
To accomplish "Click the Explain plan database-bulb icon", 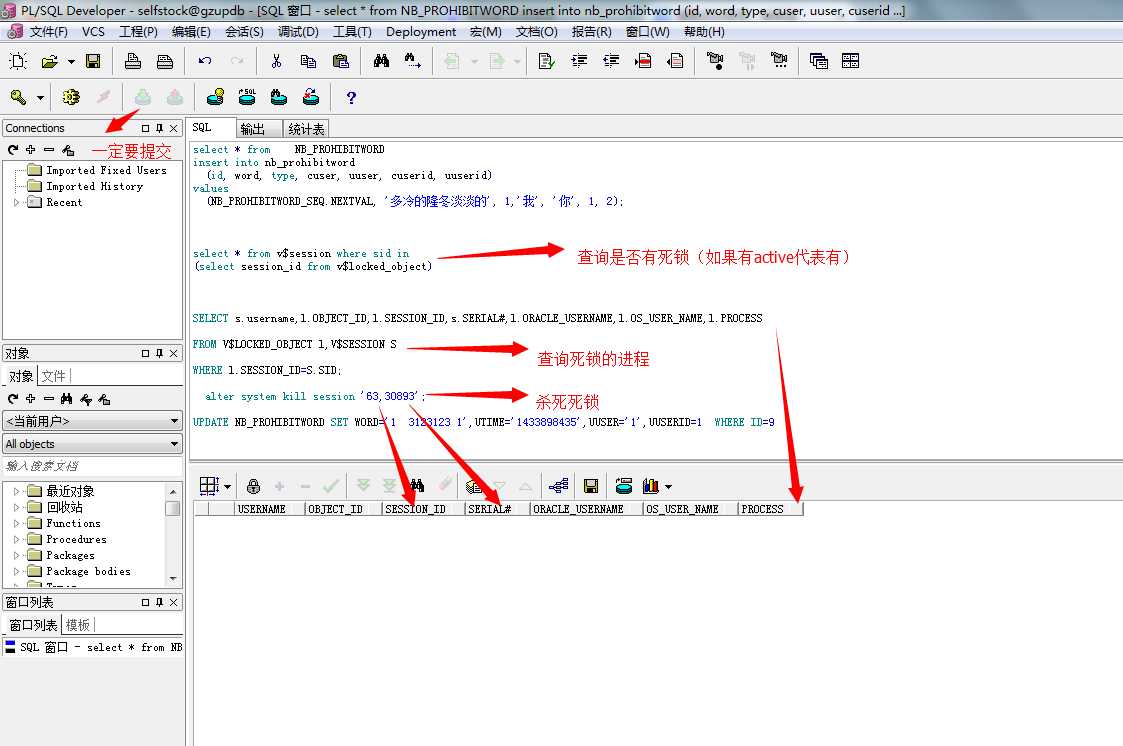I will (215, 97).
